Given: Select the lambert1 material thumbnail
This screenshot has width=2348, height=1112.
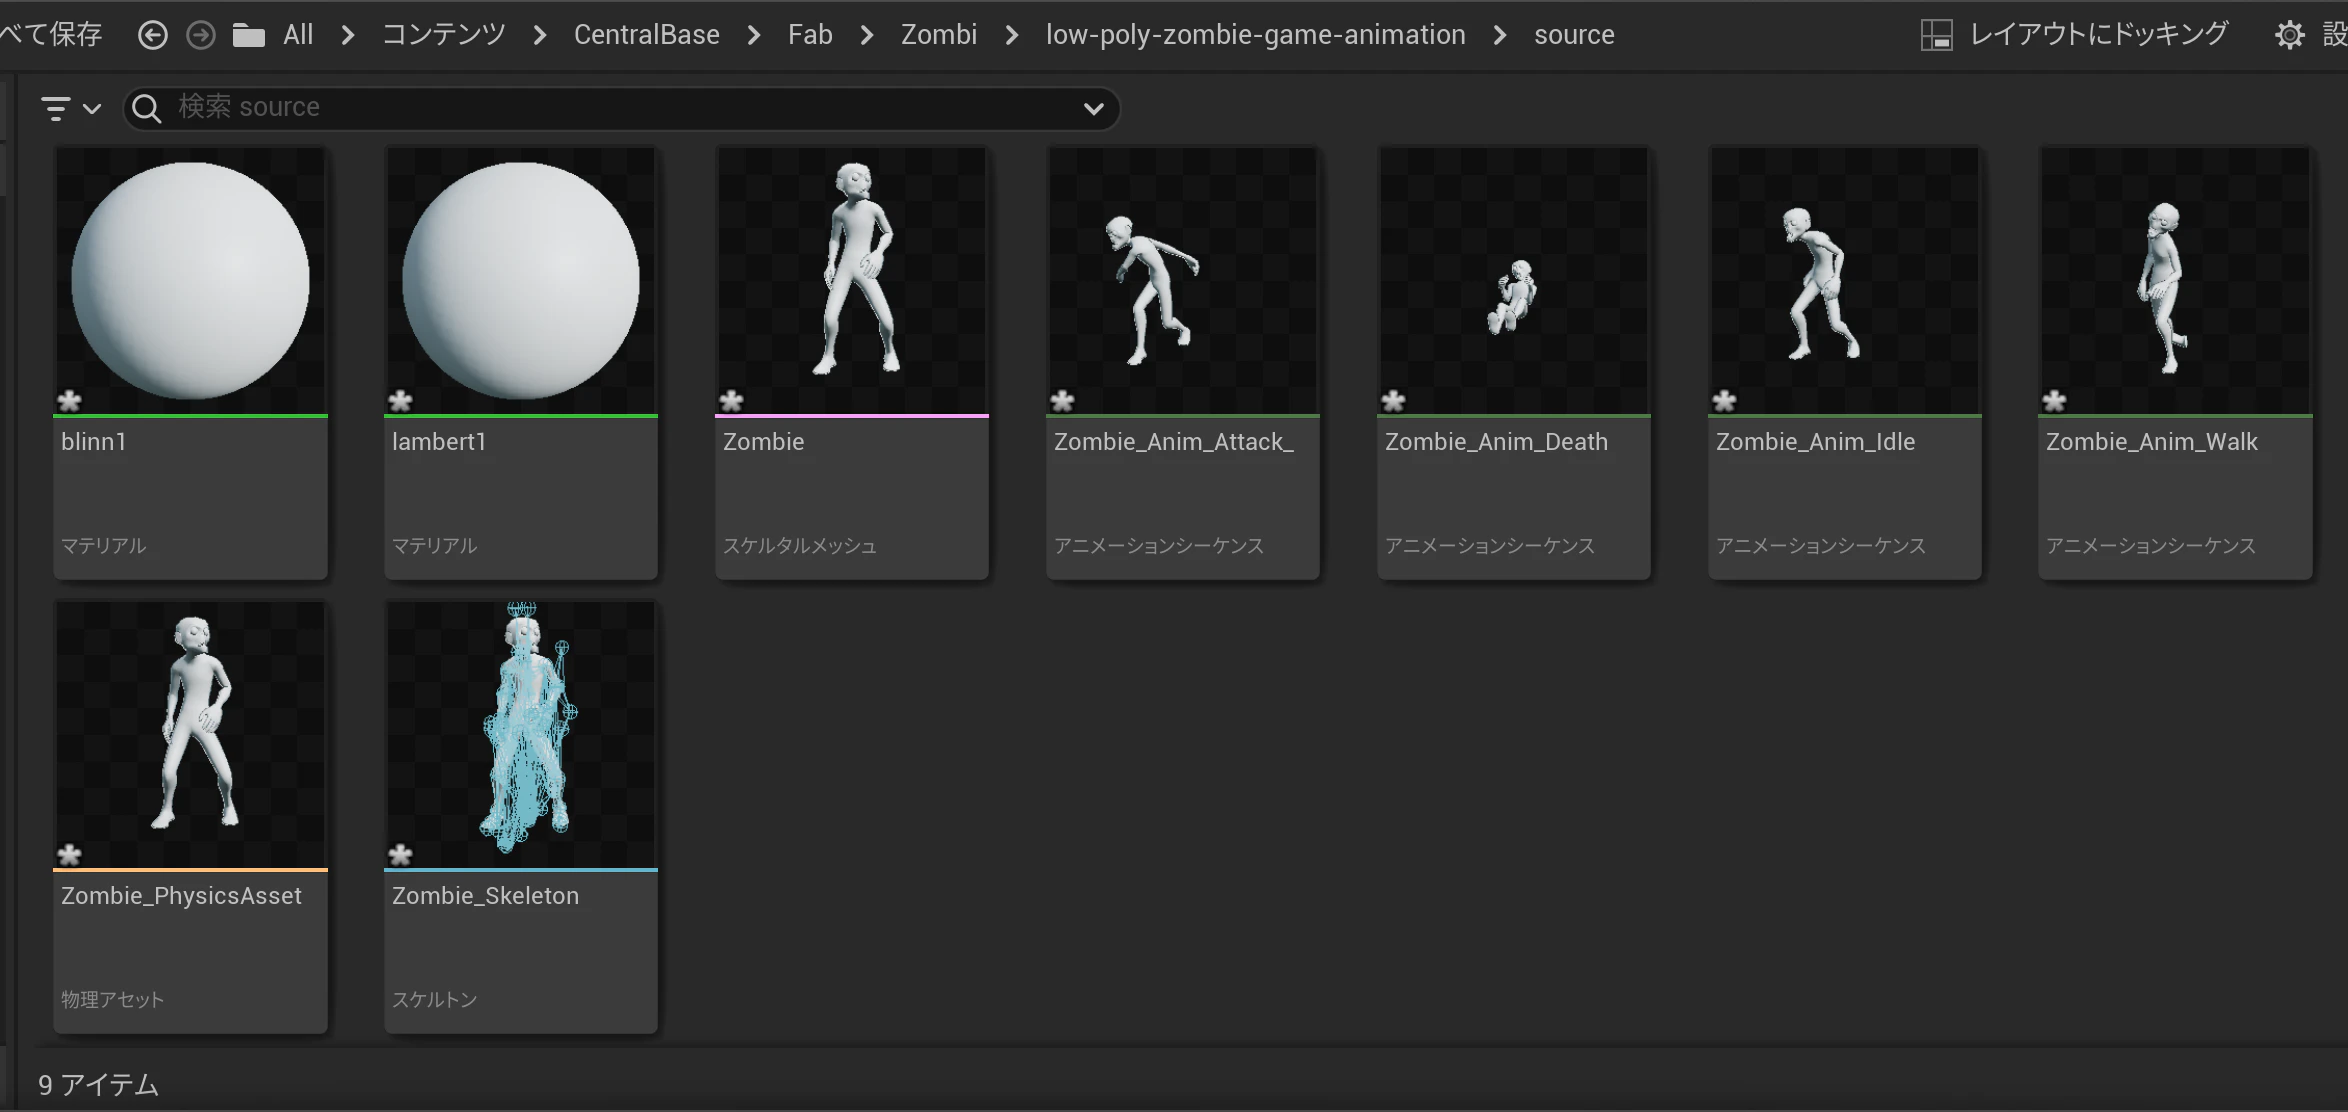Looking at the screenshot, I should point(521,280).
